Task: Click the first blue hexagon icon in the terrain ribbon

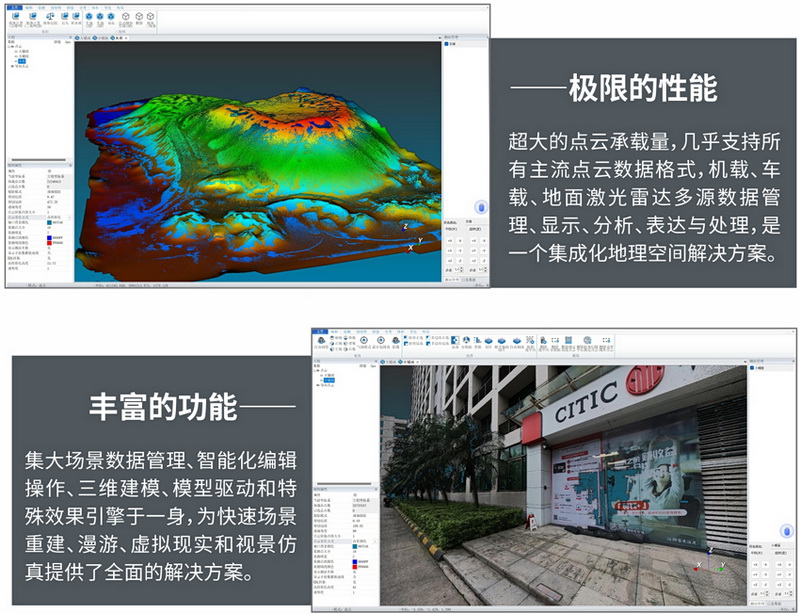Action: coord(89,17)
